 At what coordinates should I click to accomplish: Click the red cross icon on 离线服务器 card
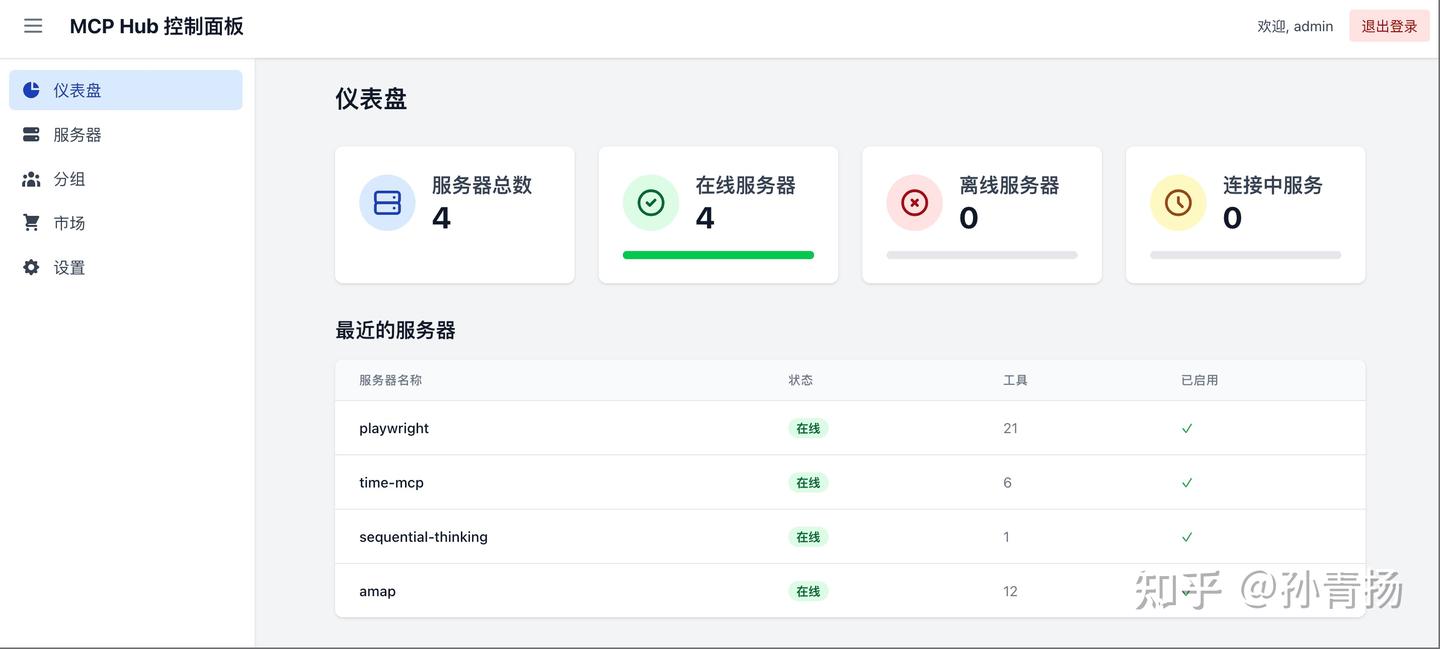[x=914, y=202]
